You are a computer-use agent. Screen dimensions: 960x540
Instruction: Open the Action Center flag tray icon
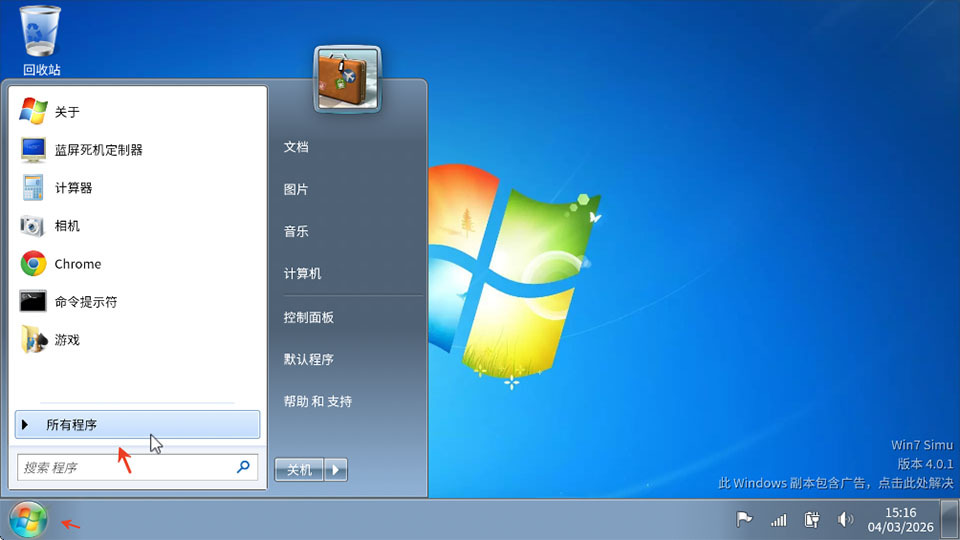[x=744, y=520]
